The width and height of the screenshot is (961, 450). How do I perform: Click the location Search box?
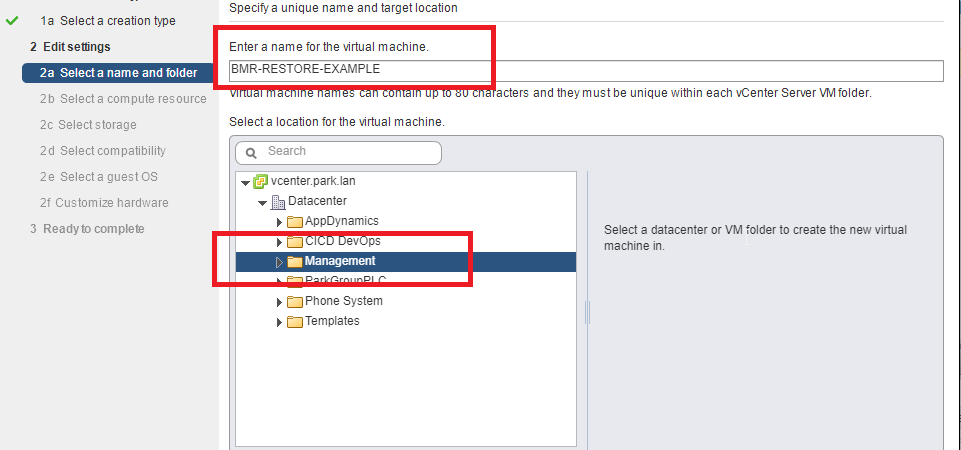click(338, 153)
